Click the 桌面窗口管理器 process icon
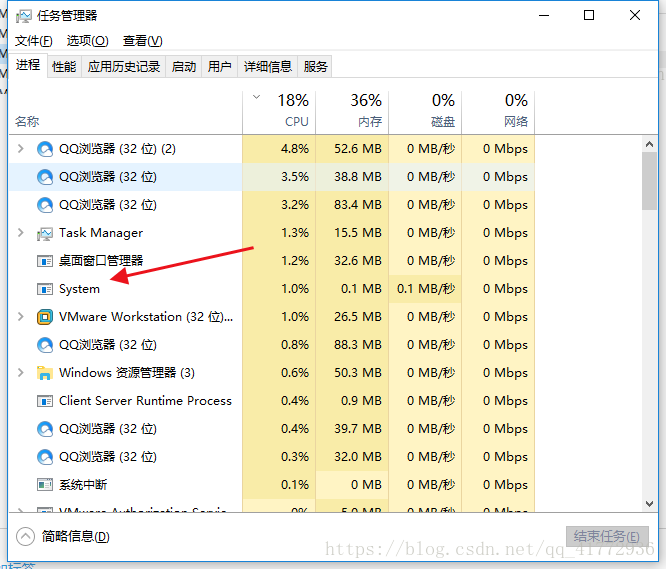The width and height of the screenshot is (666, 569). pyautogui.click(x=45, y=261)
